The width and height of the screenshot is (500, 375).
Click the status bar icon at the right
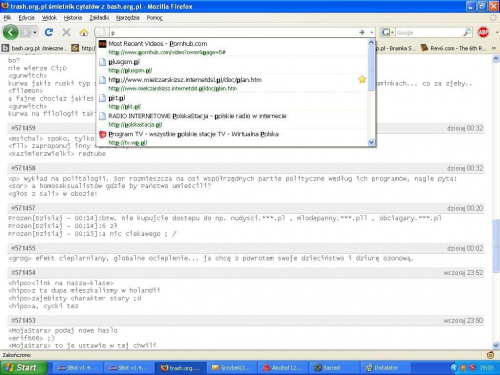tap(490, 355)
